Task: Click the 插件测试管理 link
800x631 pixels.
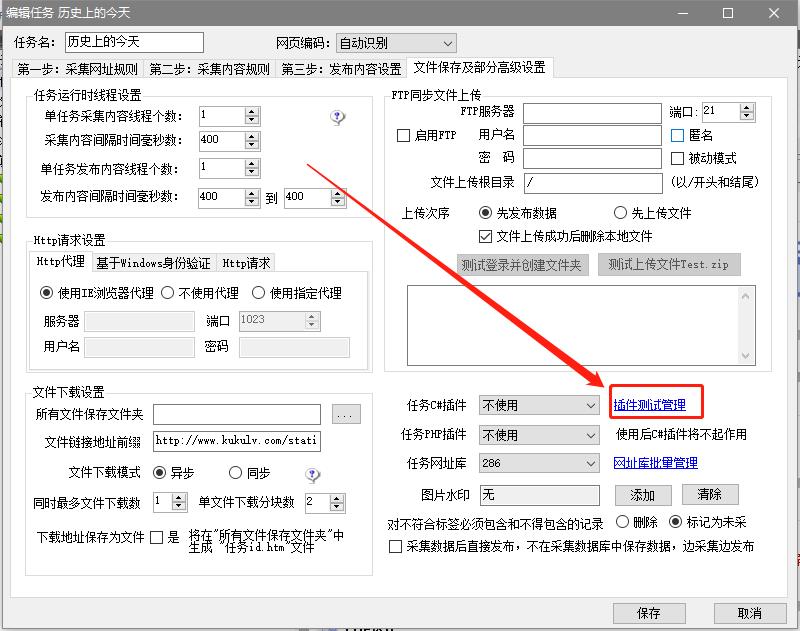Action: [x=649, y=406]
